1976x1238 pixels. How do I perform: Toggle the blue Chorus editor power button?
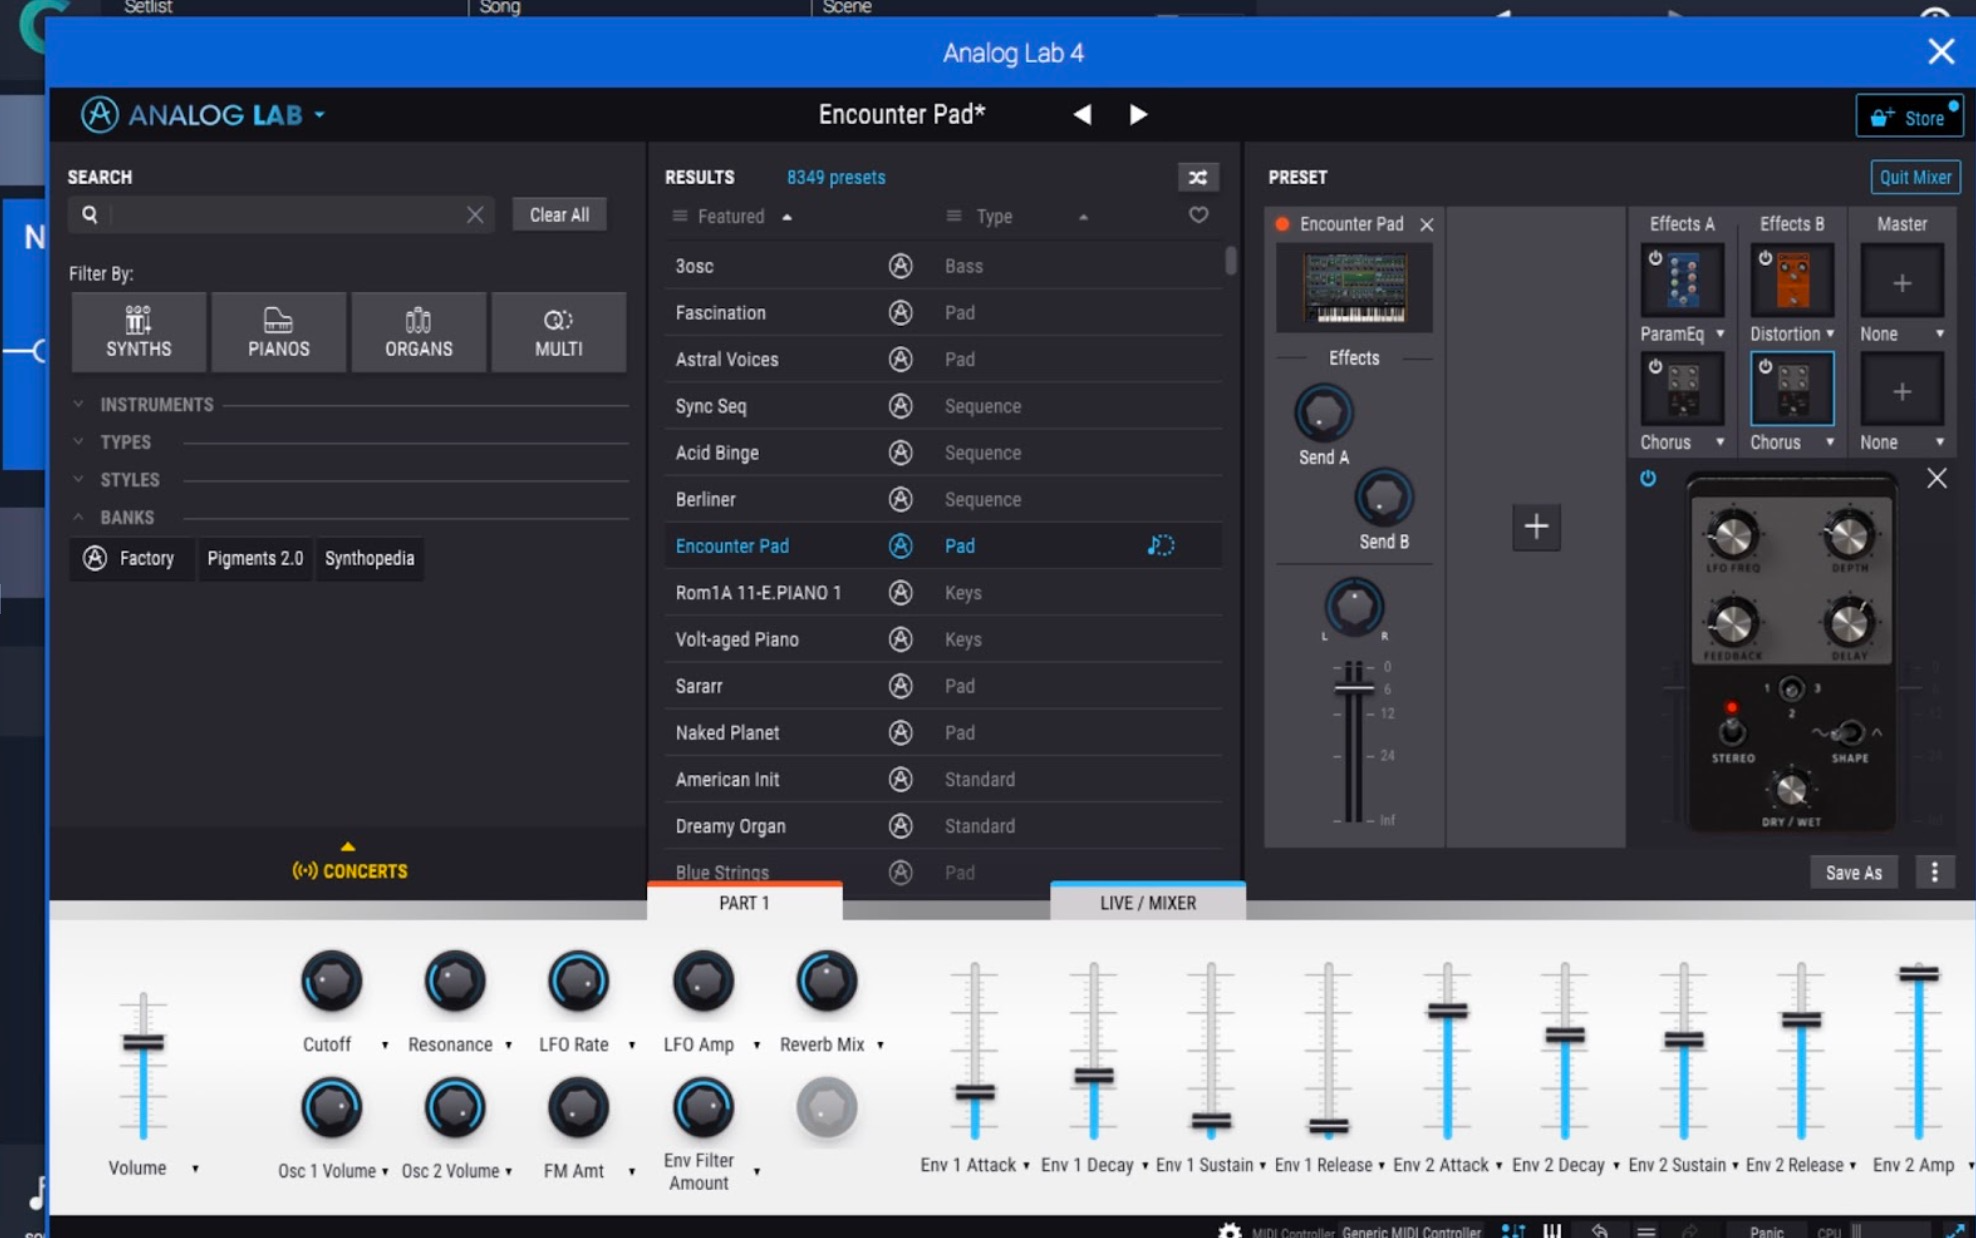click(1648, 478)
